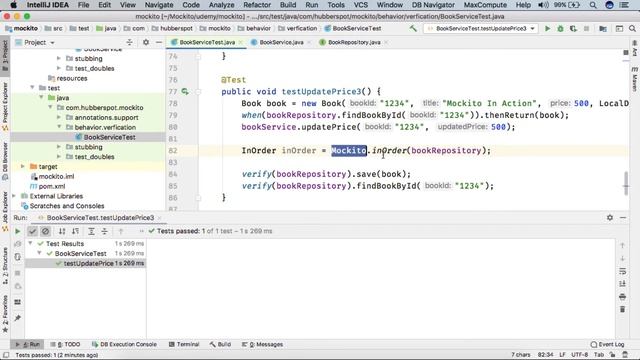Open the Messages tool window
This screenshot has height=360, width=640.
tap(262, 344)
